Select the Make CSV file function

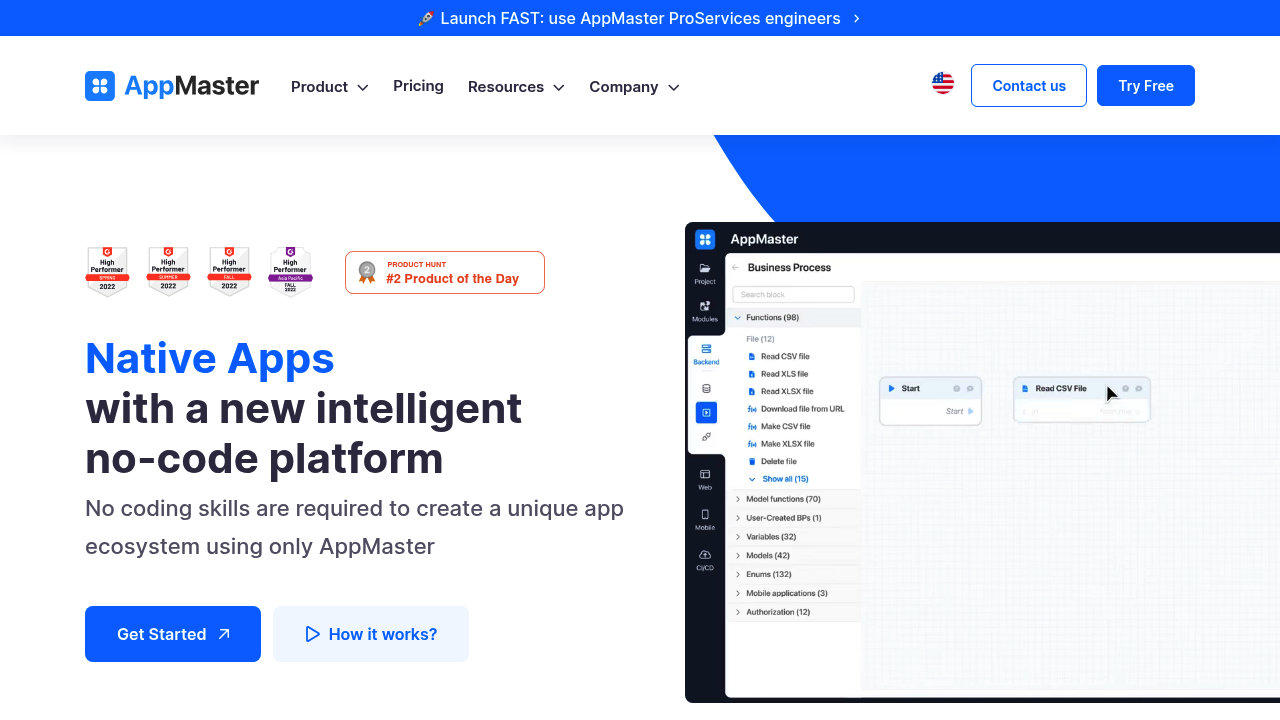[x=779, y=426]
